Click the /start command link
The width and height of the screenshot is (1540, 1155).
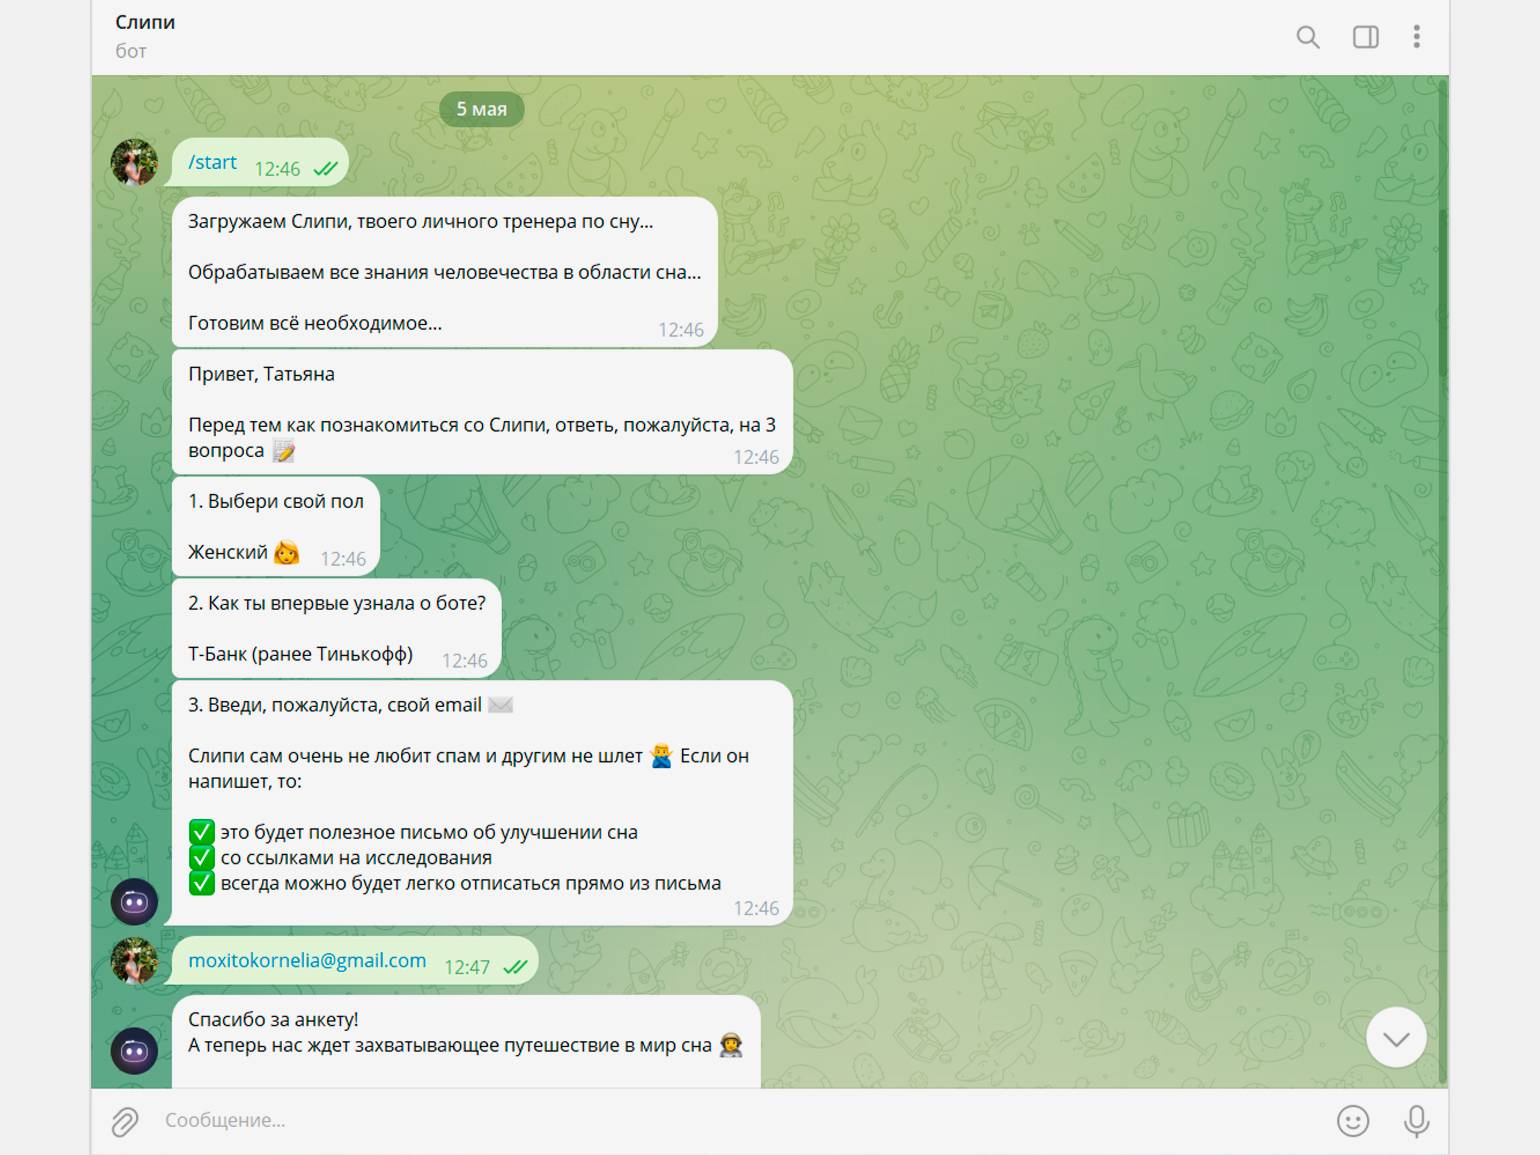(213, 162)
